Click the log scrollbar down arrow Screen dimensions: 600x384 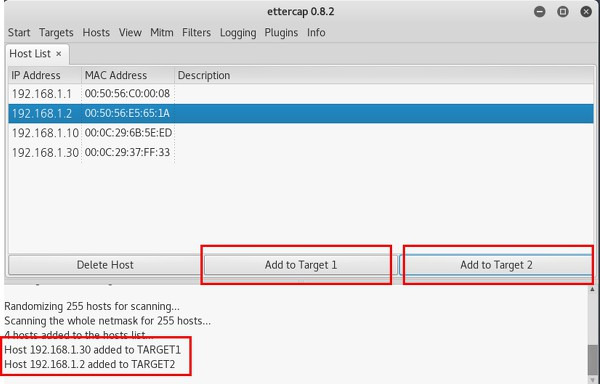click(592, 380)
